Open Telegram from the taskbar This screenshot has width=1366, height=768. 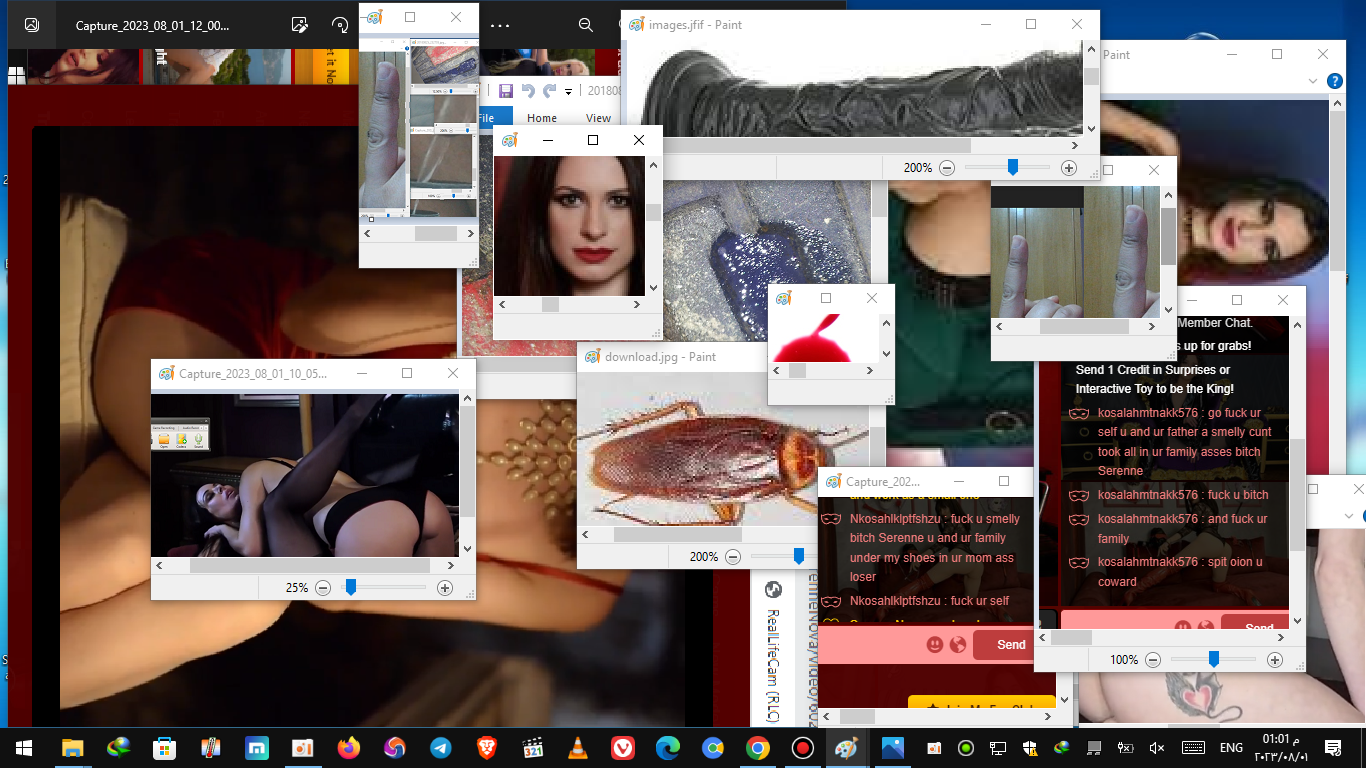pos(440,748)
